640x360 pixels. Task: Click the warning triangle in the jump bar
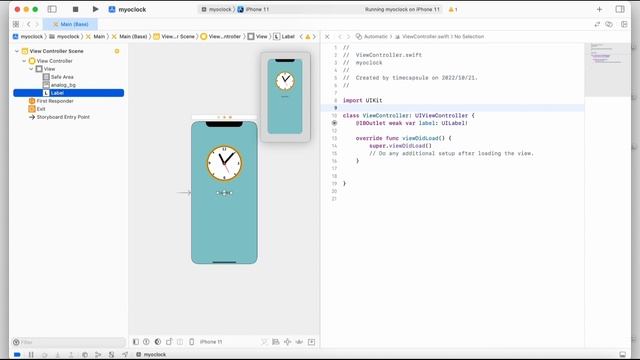[x=308, y=36]
